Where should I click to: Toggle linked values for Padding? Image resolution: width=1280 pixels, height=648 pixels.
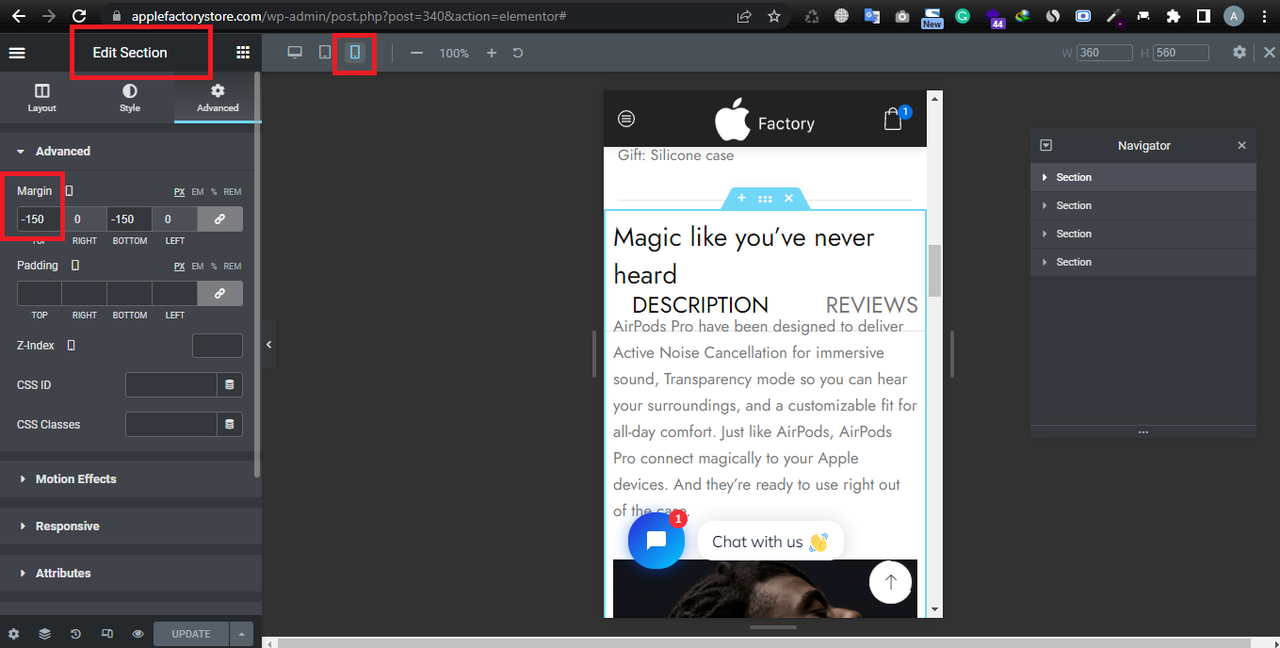(220, 293)
